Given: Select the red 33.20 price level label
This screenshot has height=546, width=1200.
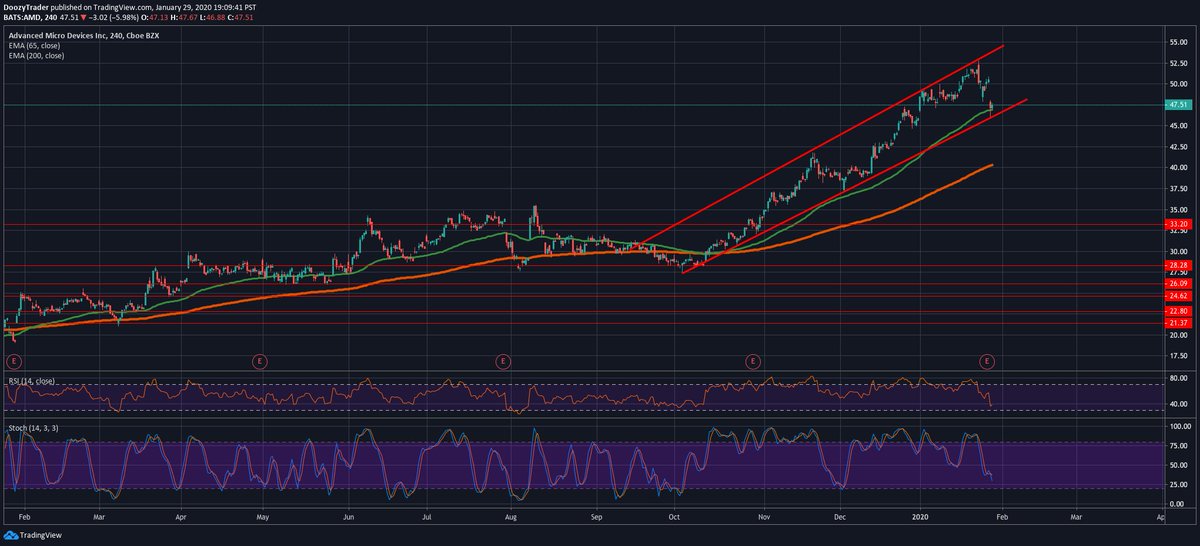Looking at the screenshot, I should pyautogui.click(x=1177, y=225).
